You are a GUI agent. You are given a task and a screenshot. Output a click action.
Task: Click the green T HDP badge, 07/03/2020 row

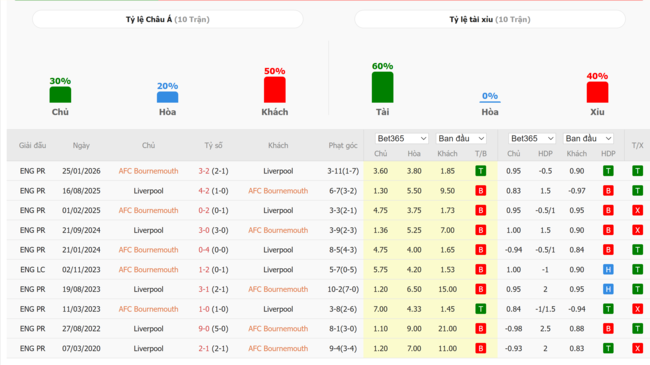pos(608,348)
